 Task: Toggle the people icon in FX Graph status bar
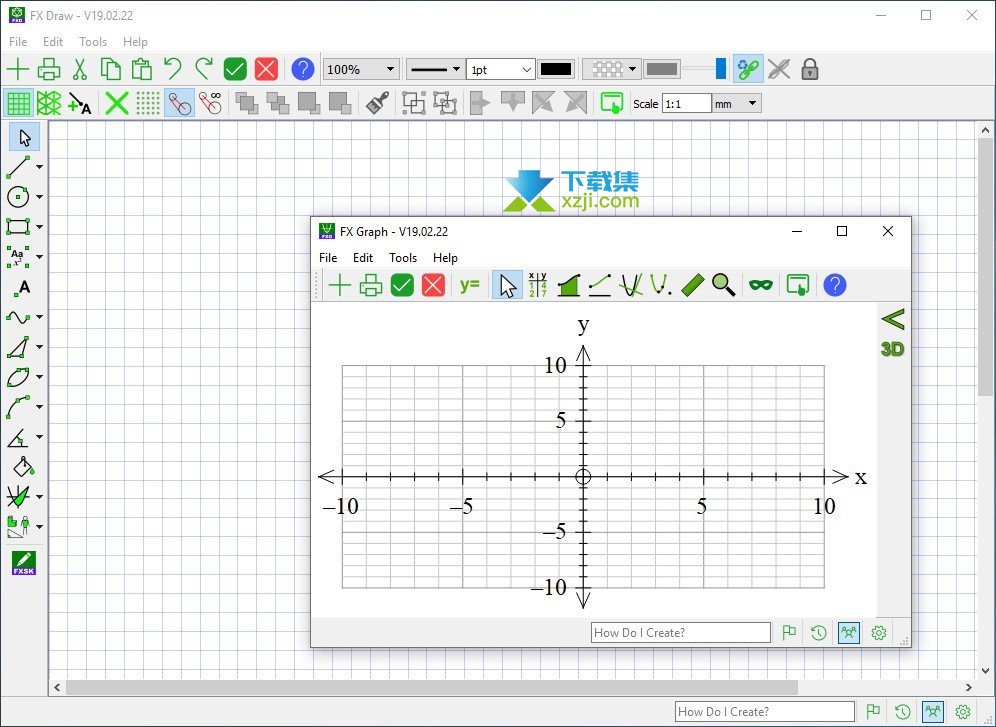click(849, 632)
